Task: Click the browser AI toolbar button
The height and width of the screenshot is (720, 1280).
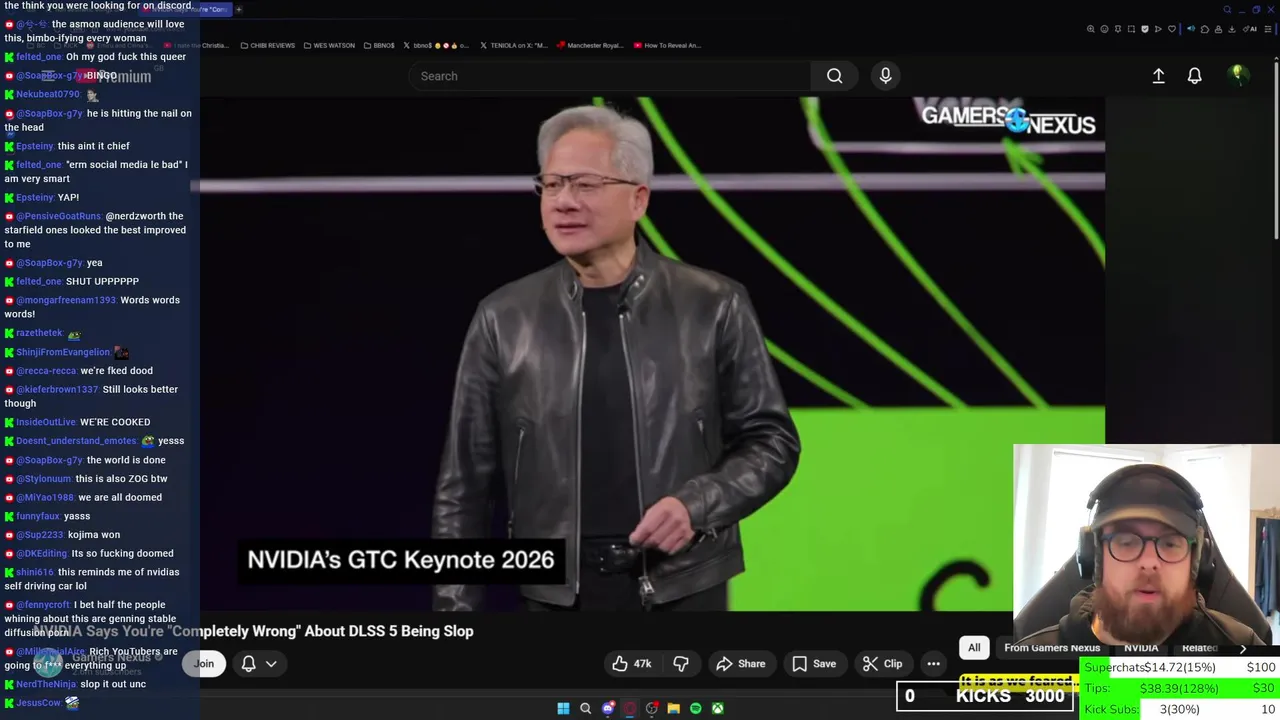Action: [1250, 29]
